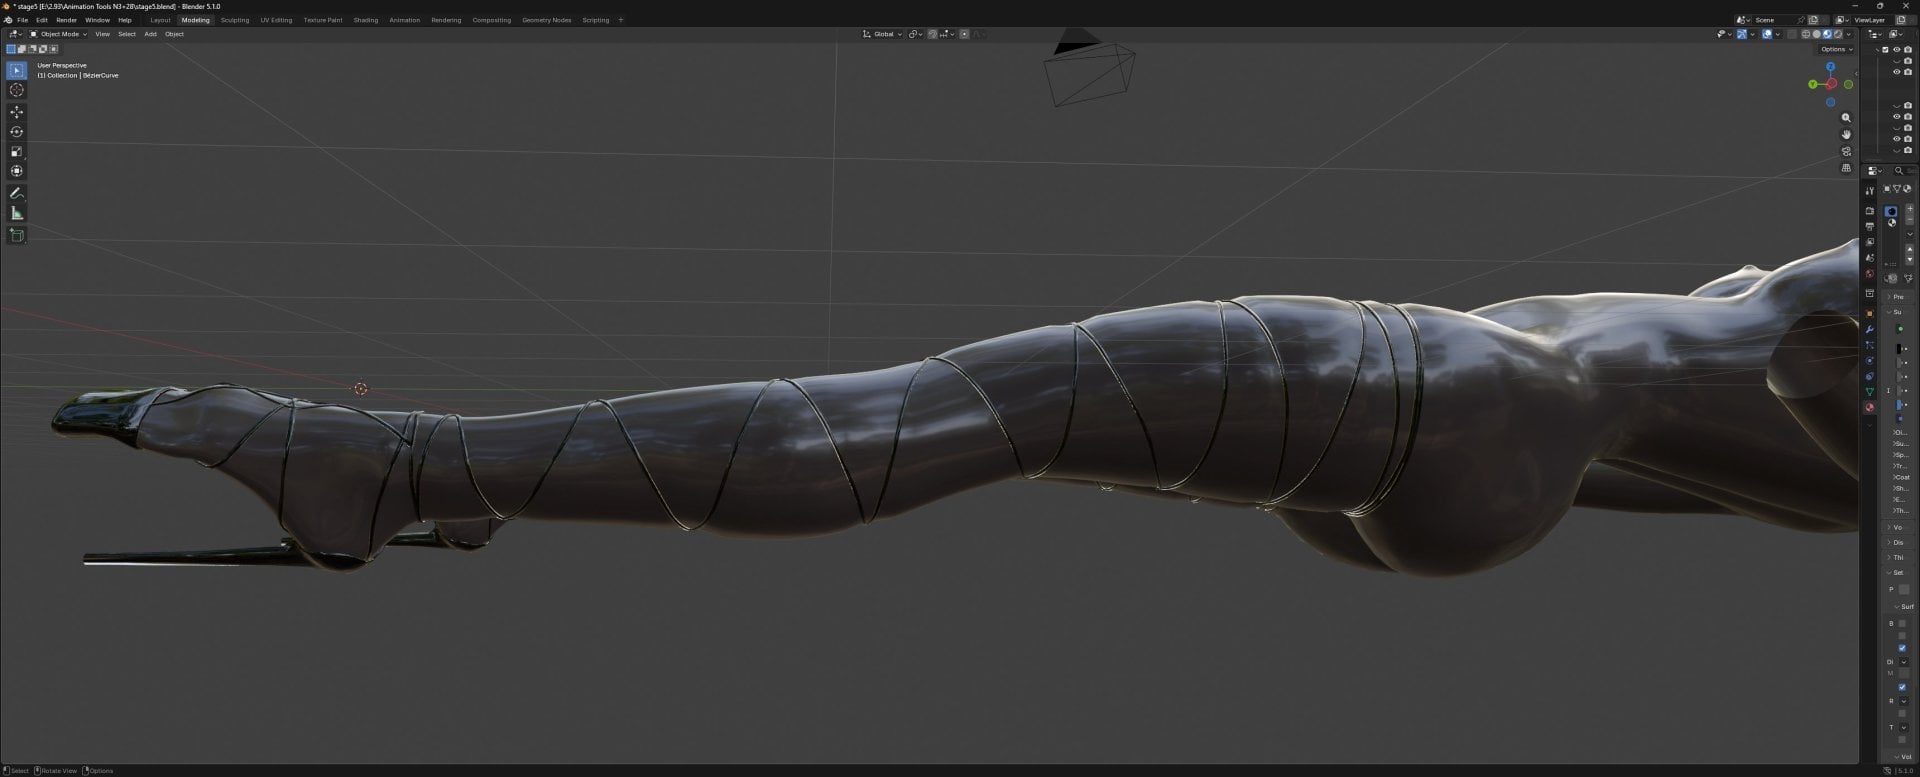Image resolution: width=1920 pixels, height=777 pixels.
Task: Click the ViewLayer name field
Action: (1869, 20)
